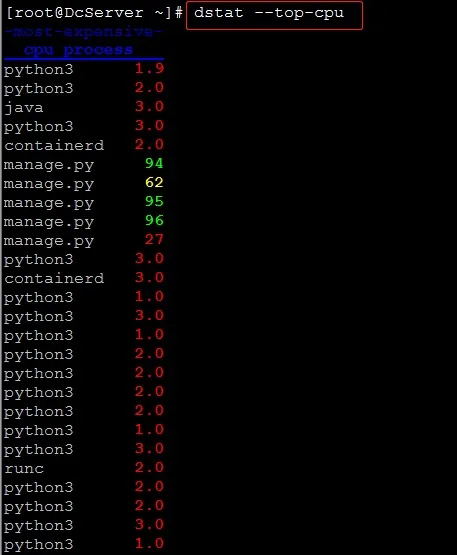This screenshot has height=555, width=457.
Task: Click the manage.py row showing 94
Action: click(x=84, y=164)
